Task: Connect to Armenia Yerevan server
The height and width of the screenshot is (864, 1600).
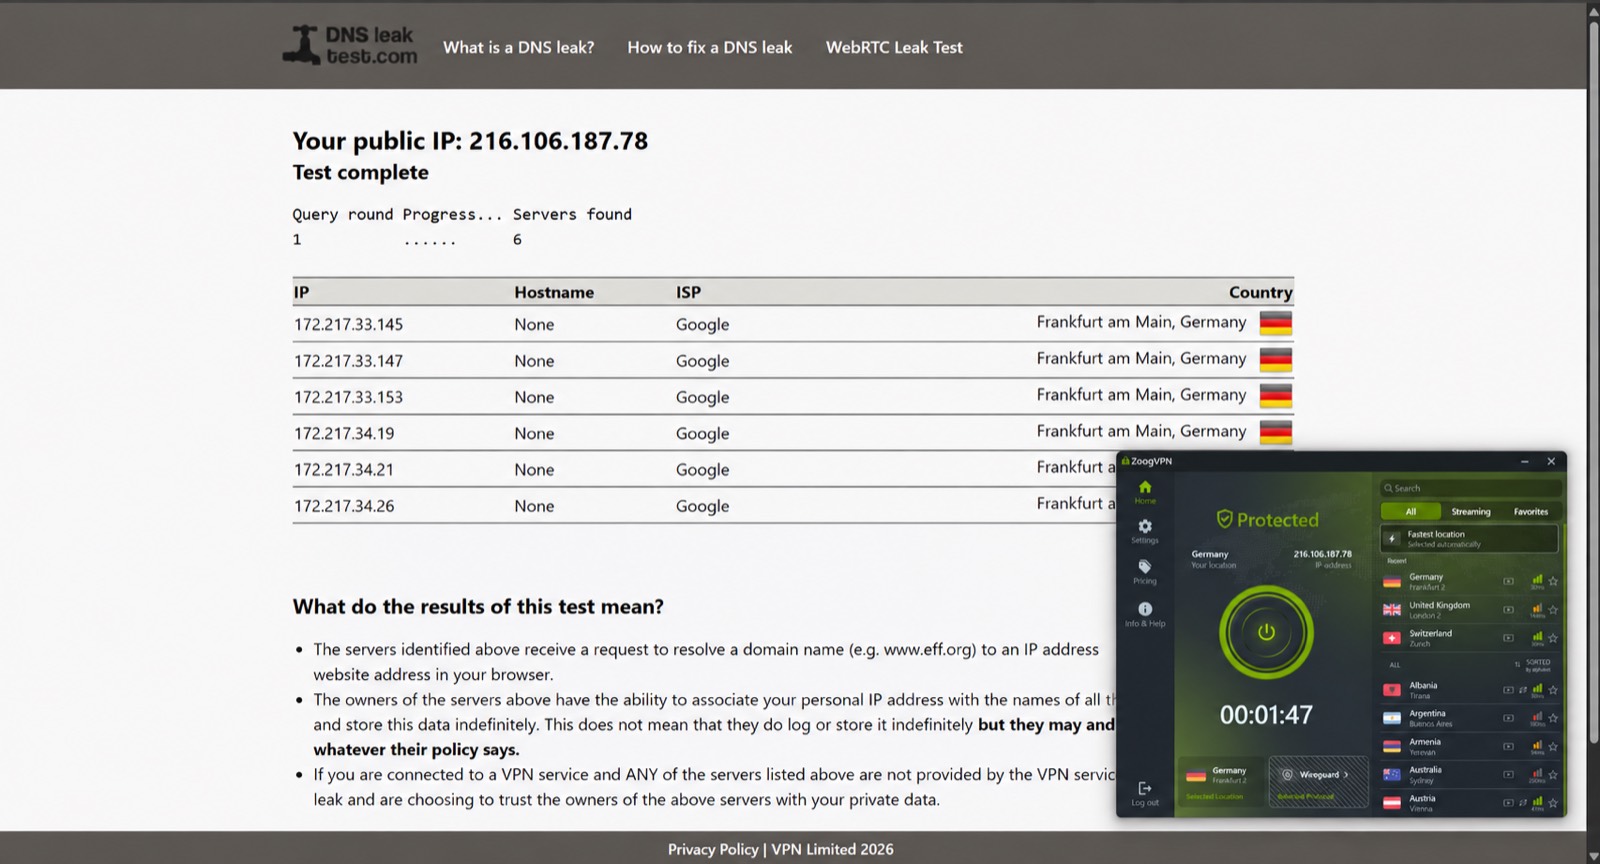Action: tap(1469, 746)
